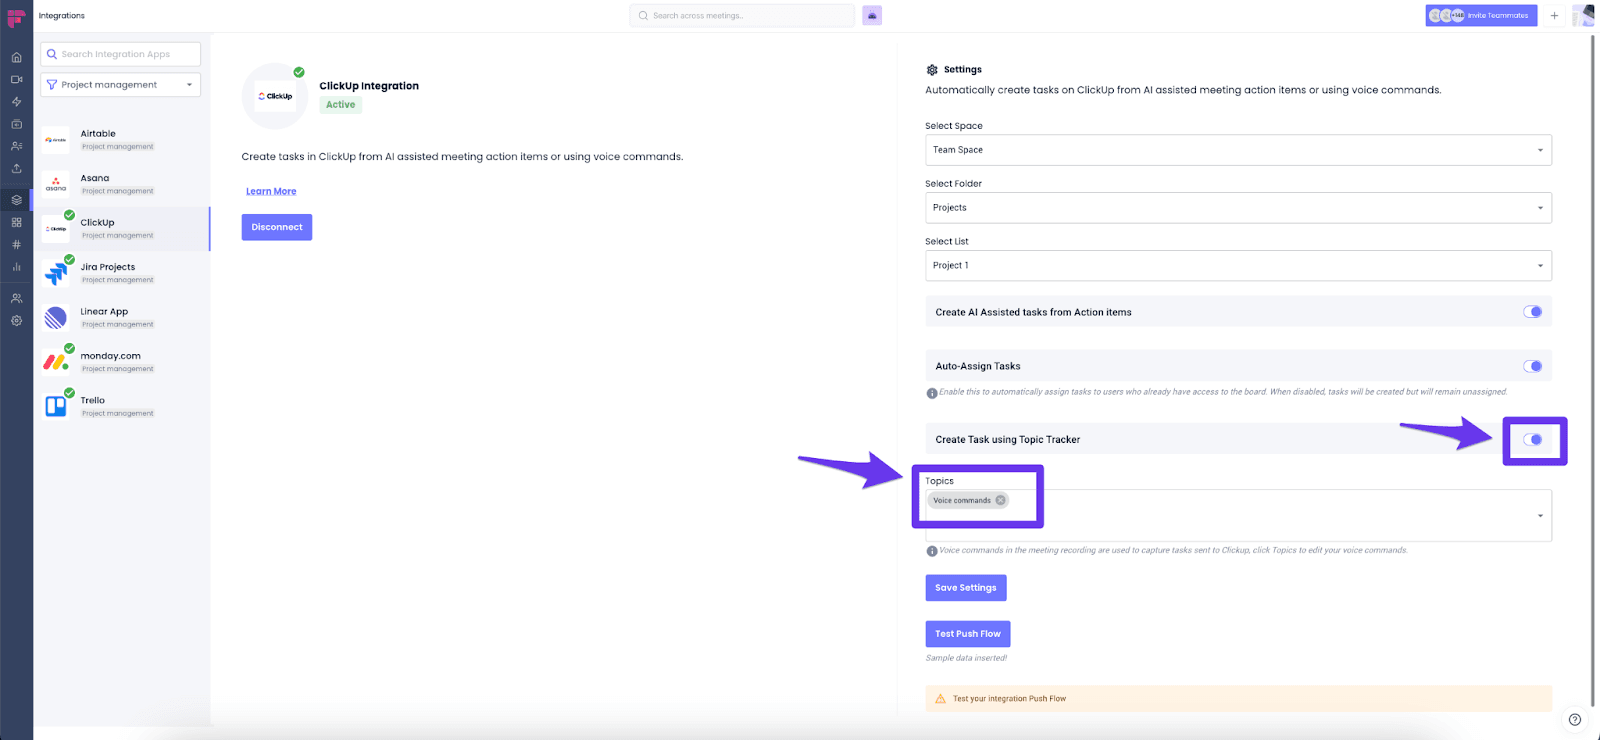Open the user profile avatar

pos(1583,15)
